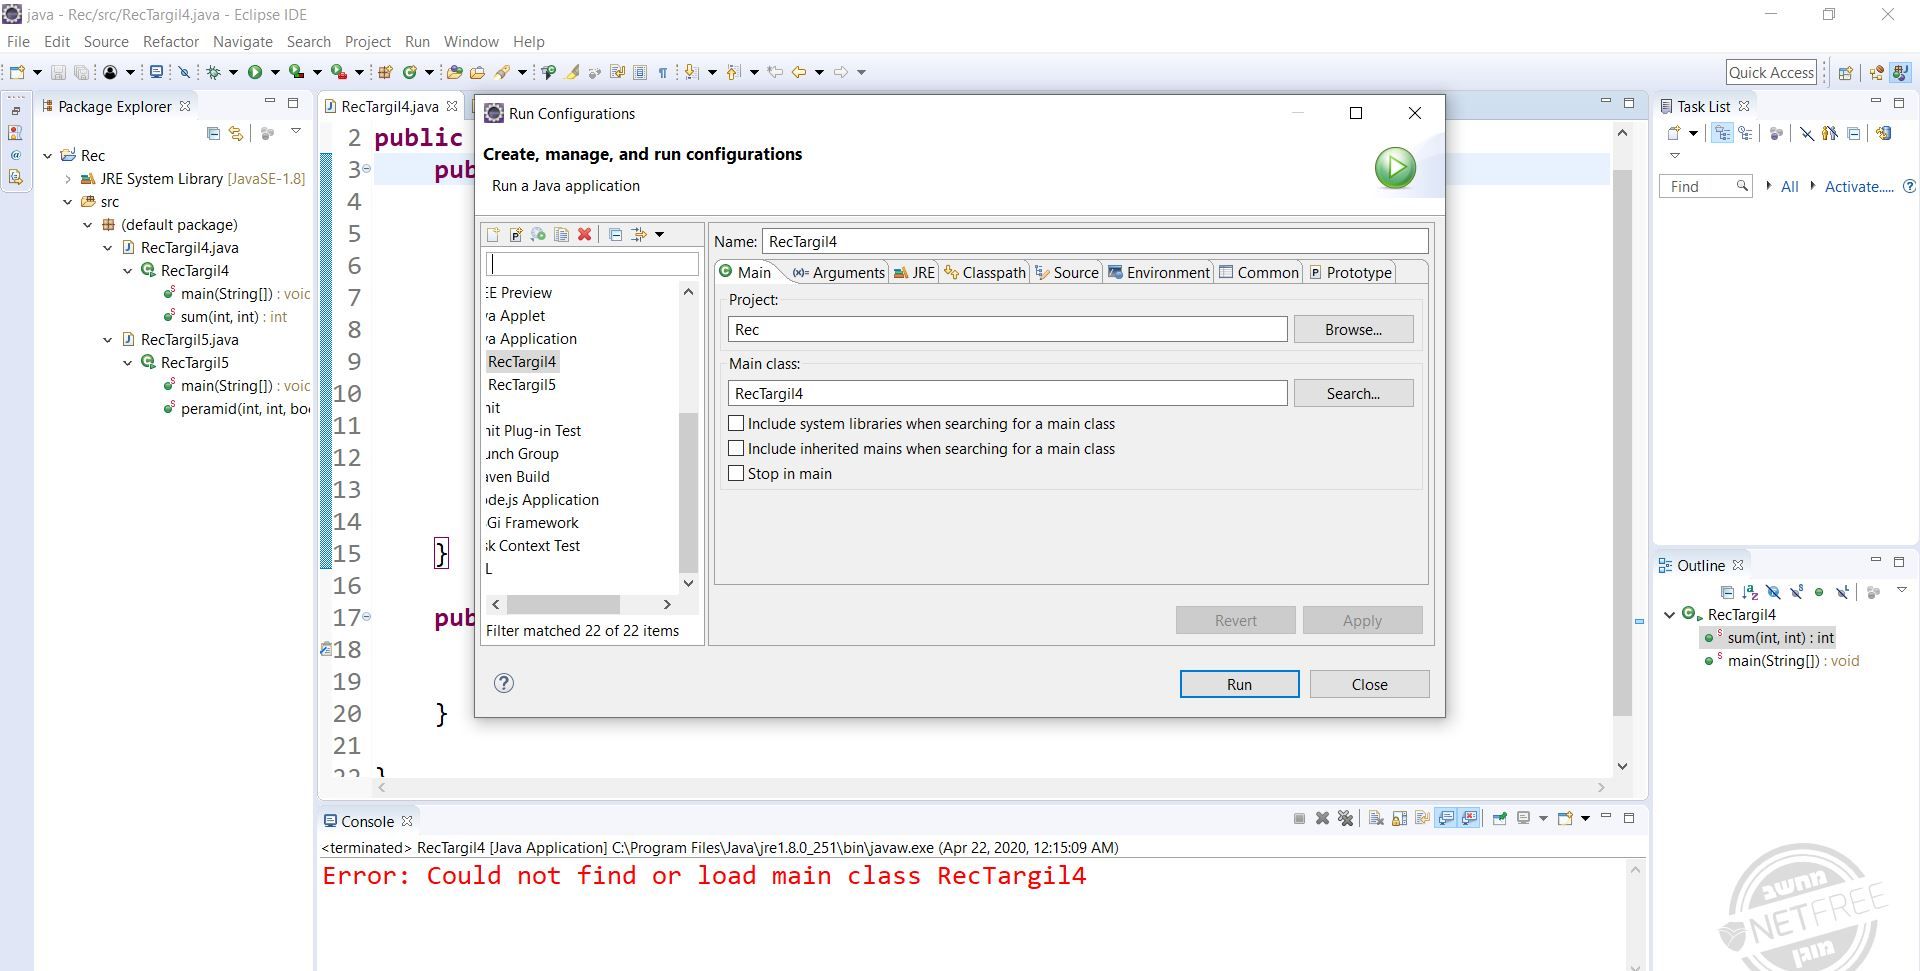Click the configuration filter text box
This screenshot has width=1920, height=971.
[x=592, y=264]
